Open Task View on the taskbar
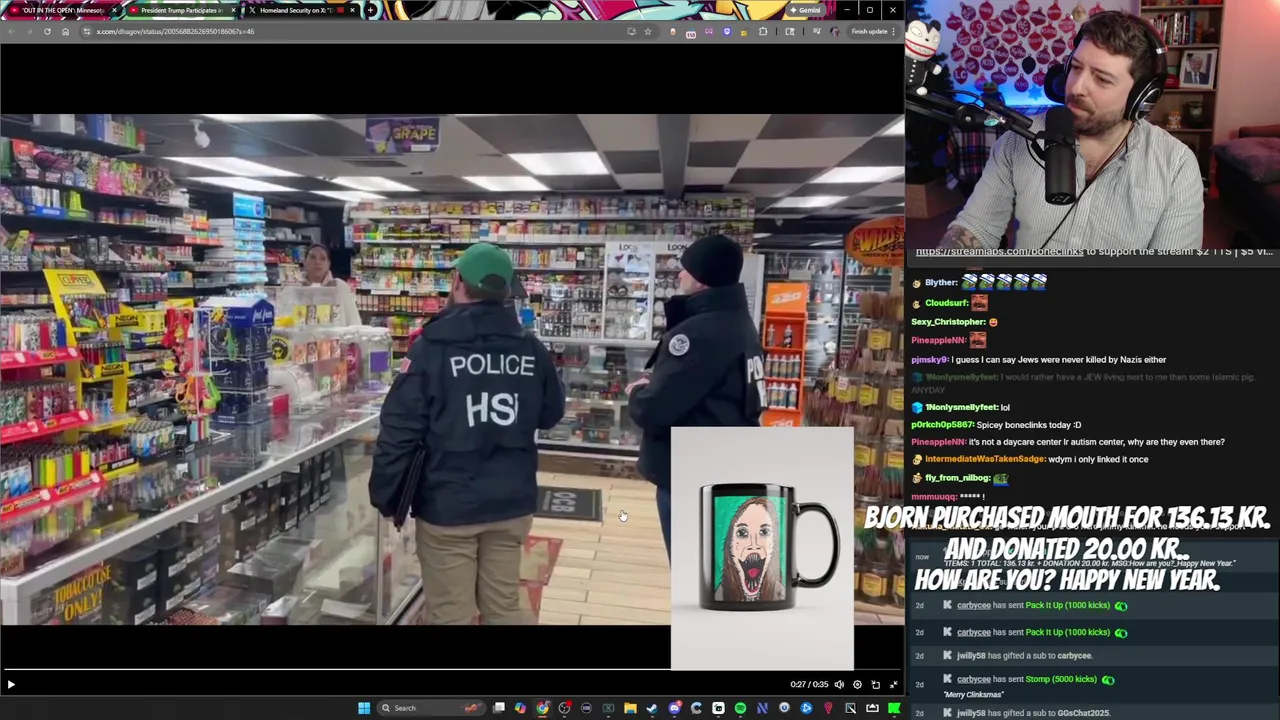Viewport: 1280px width, 720px height. pyautogui.click(x=499, y=708)
